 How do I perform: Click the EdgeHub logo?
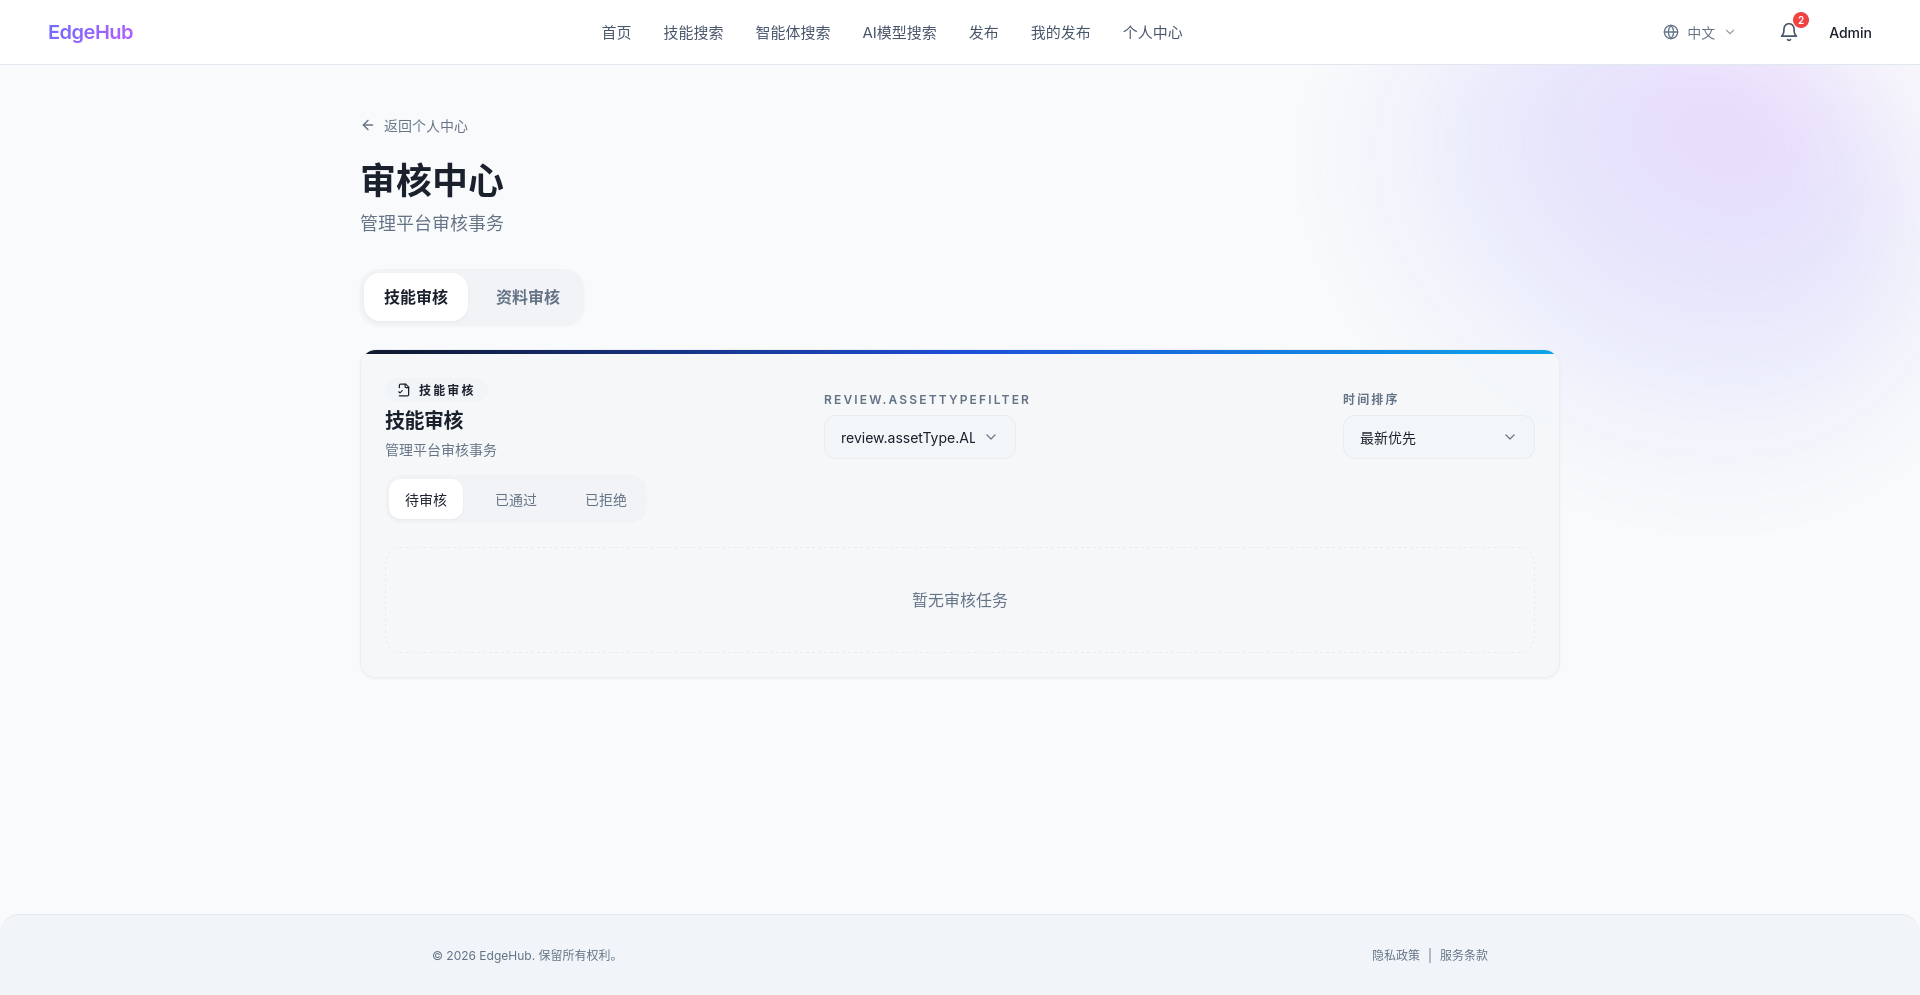coord(90,32)
